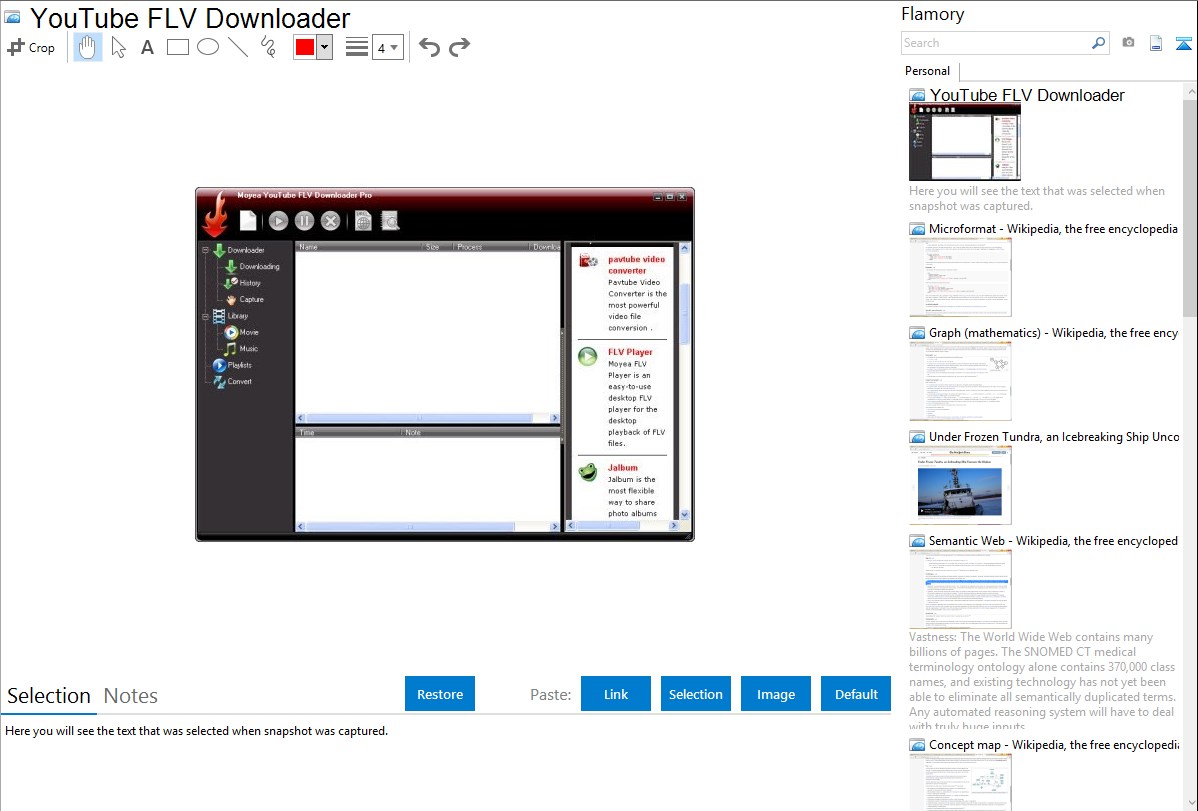
Task: Pick the text annotation tool
Action: 147,47
